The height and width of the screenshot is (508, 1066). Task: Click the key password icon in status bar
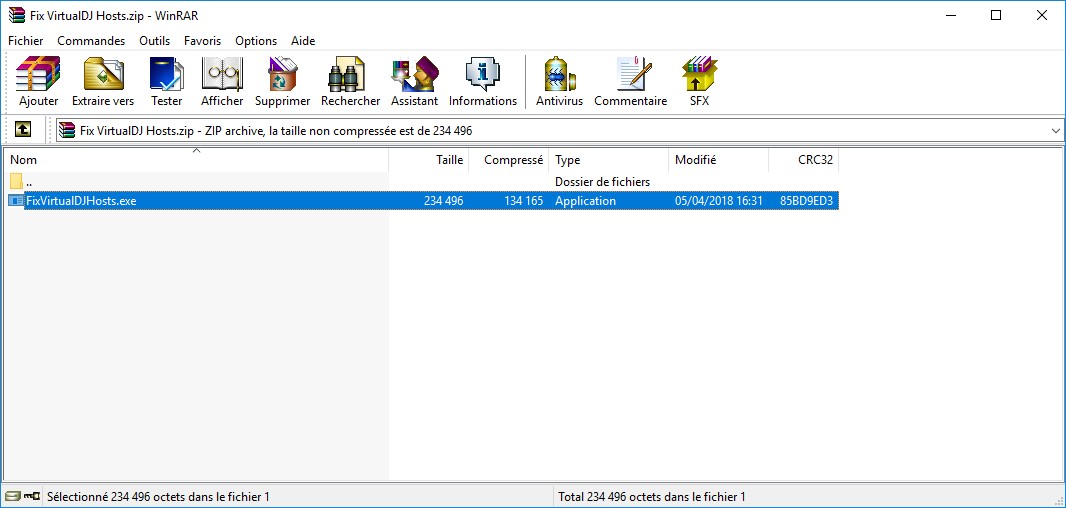coord(31,496)
